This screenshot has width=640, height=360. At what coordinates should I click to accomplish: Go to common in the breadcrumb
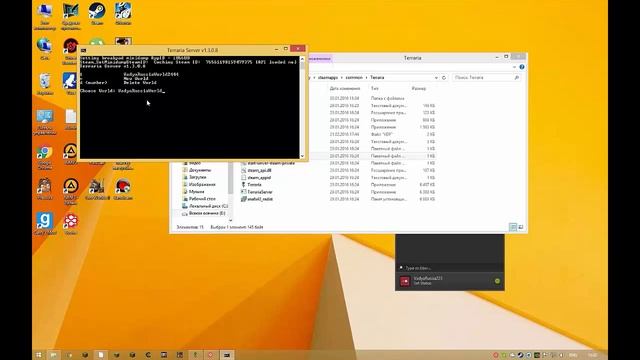354,78
